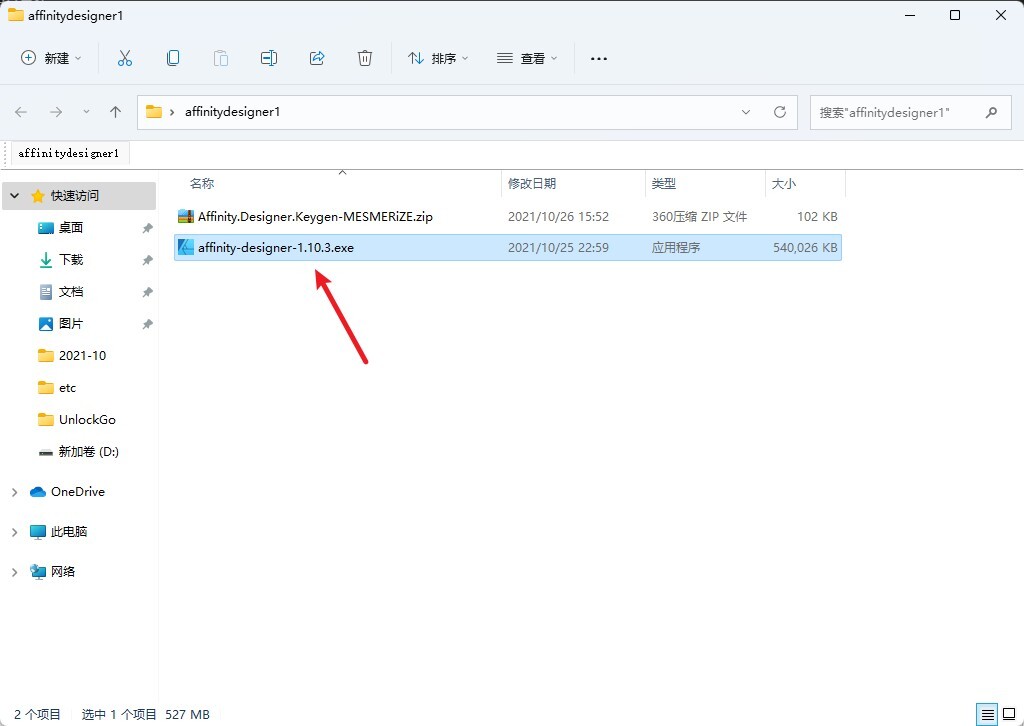Select the affinitydesigner1 tab

coord(69,154)
